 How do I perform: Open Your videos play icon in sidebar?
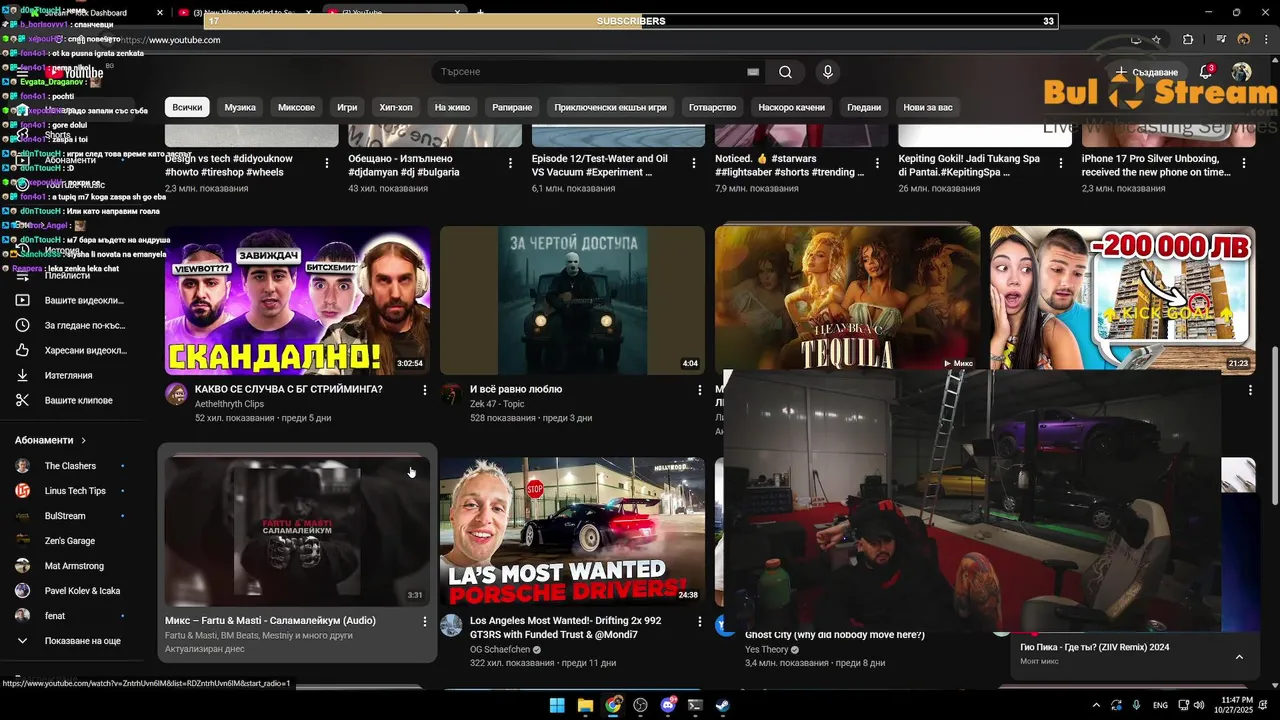click(22, 300)
